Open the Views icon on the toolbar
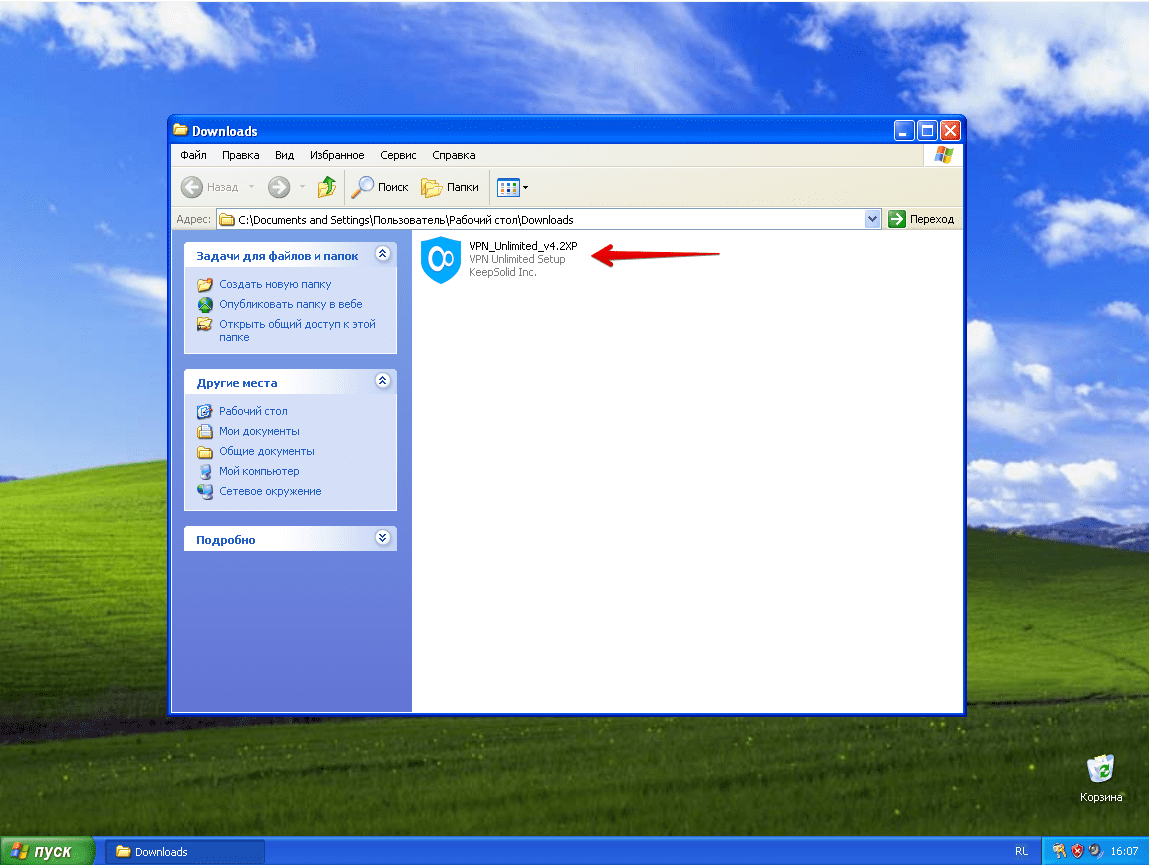Viewport: 1149px width, 865px height. pos(506,187)
